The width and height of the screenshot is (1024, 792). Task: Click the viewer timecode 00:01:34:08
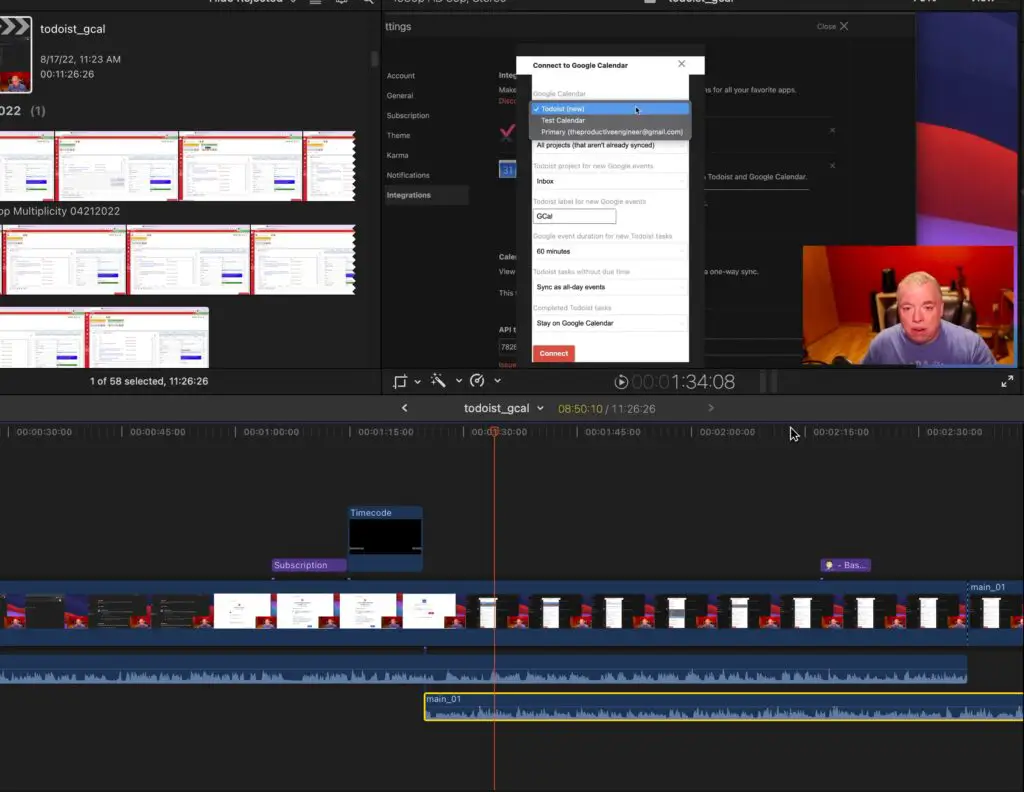[x=683, y=382]
